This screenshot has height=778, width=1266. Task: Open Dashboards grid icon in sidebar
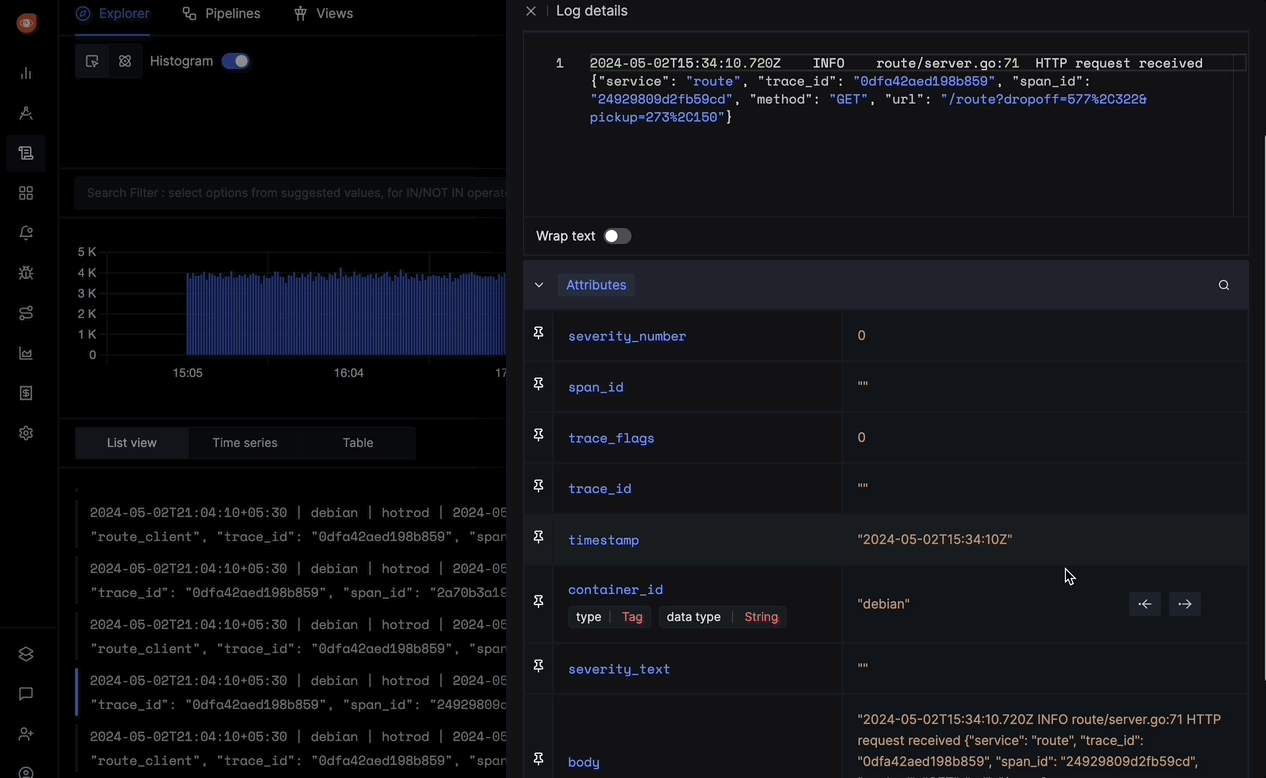(x=26, y=193)
